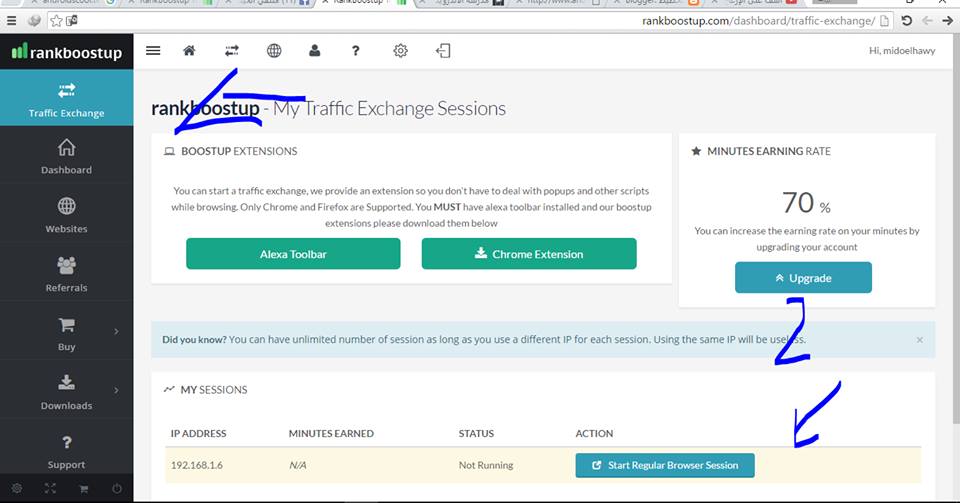Click the Hi, midoelhawy greeting
This screenshot has height=503, width=960.
(x=902, y=51)
